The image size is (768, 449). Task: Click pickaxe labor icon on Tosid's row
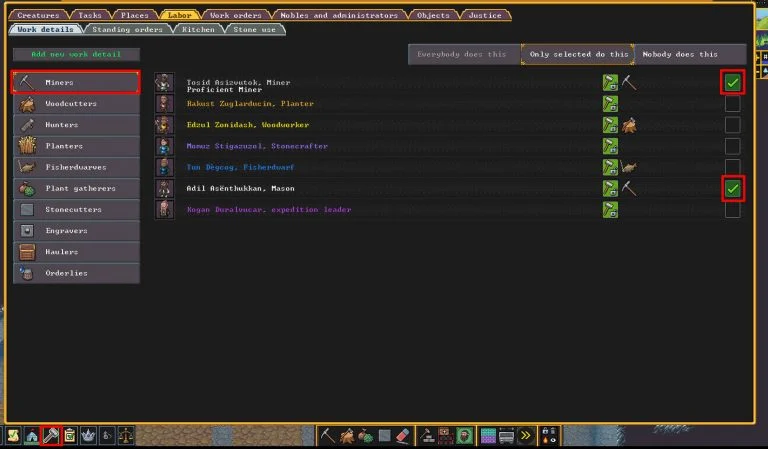click(629, 82)
